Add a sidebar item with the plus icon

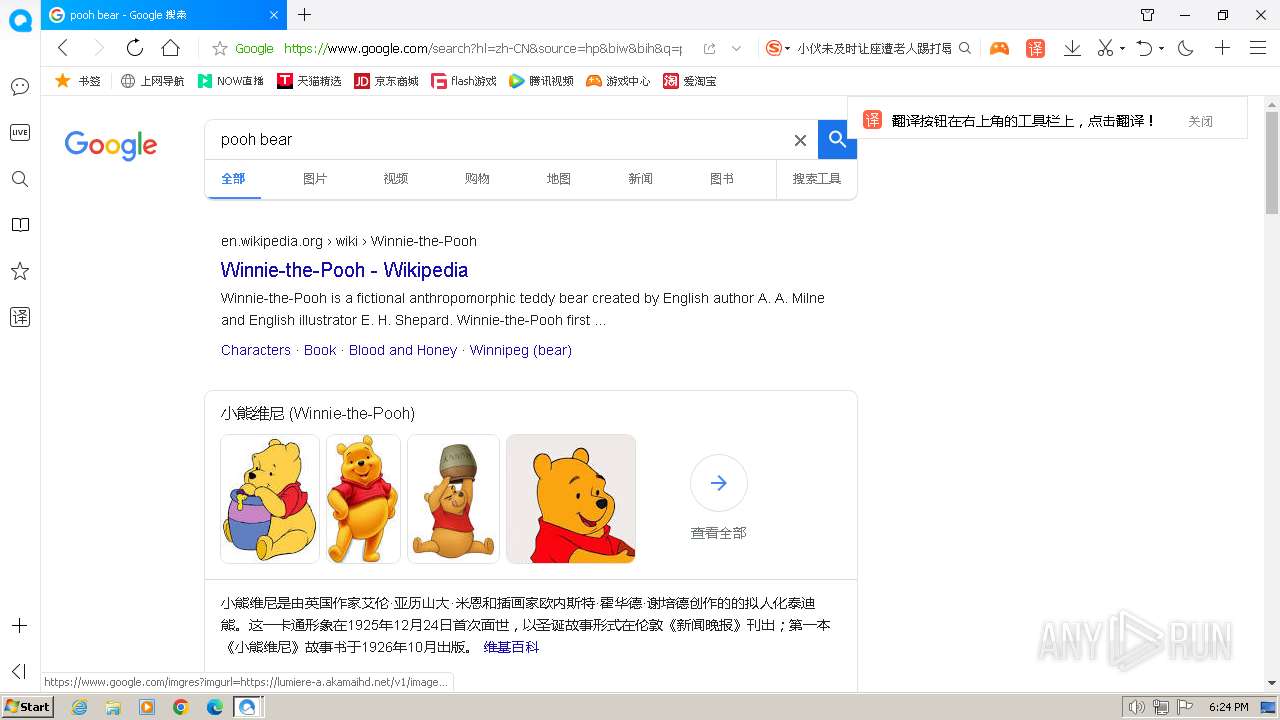(19, 626)
